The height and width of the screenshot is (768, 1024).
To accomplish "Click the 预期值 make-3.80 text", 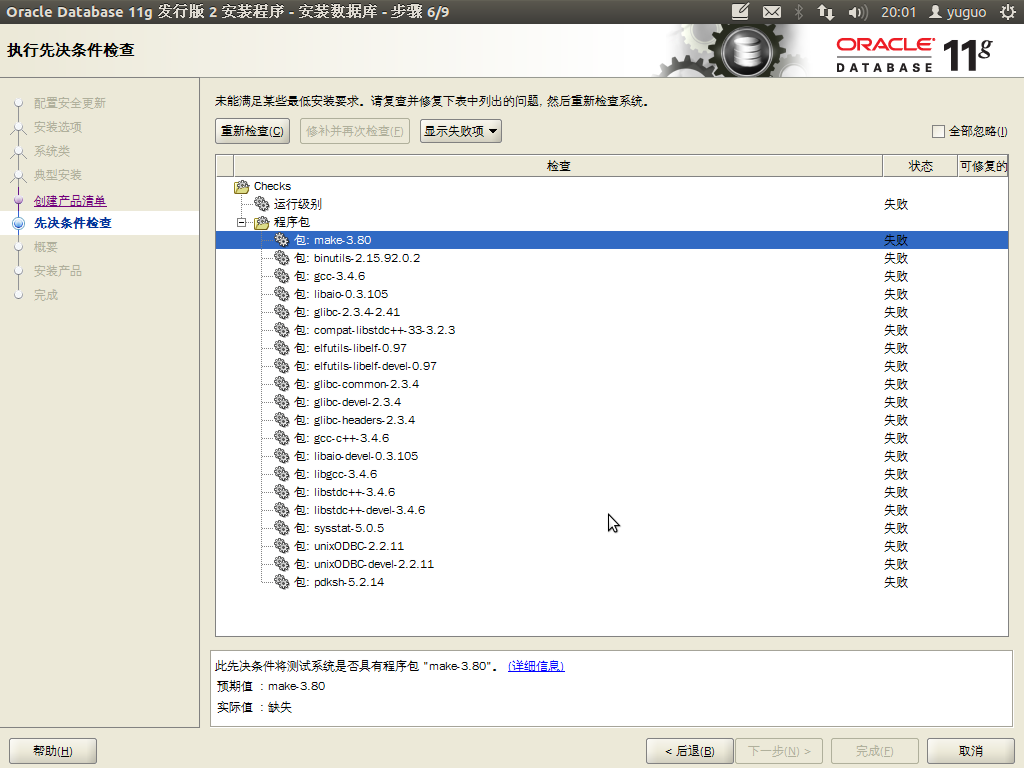I will pos(271,686).
